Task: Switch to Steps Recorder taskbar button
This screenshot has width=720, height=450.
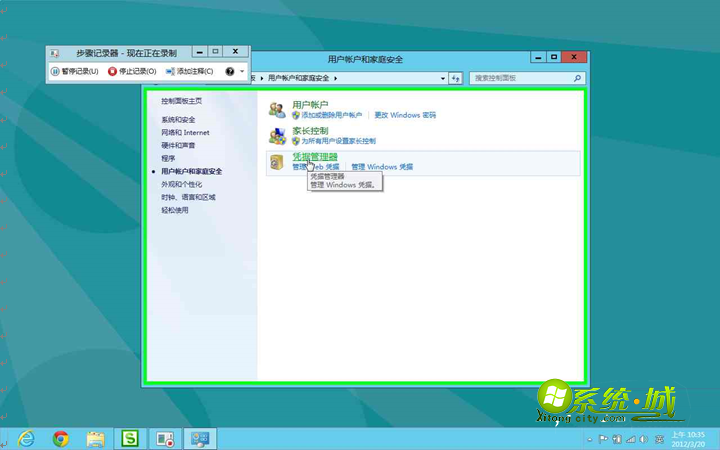Action: tap(164, 439)
